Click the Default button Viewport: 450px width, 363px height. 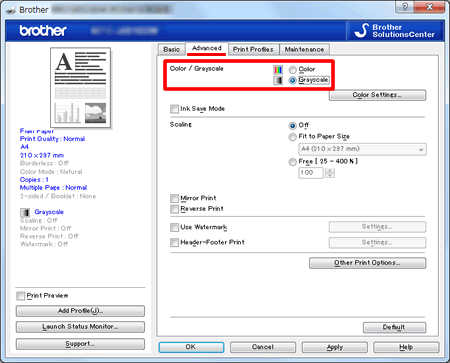pyautogui.click(x=394, y=327)
